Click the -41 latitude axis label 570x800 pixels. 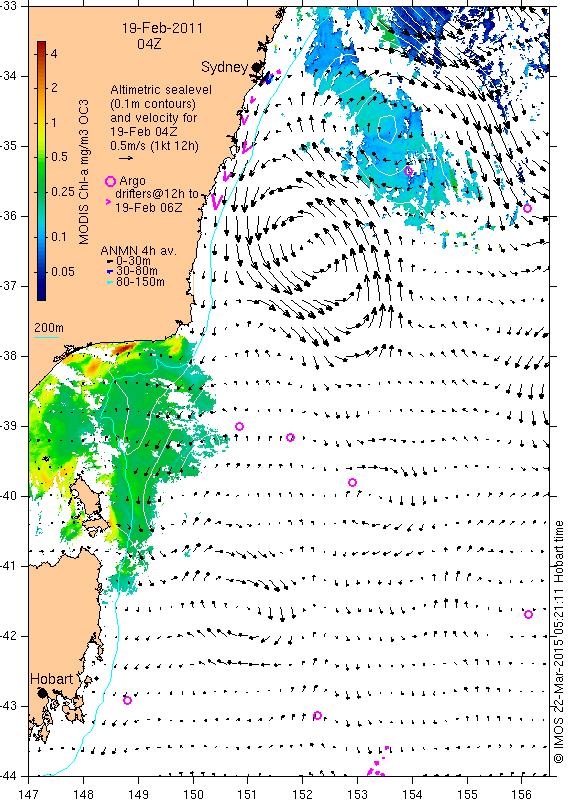[x=9, y=566]
